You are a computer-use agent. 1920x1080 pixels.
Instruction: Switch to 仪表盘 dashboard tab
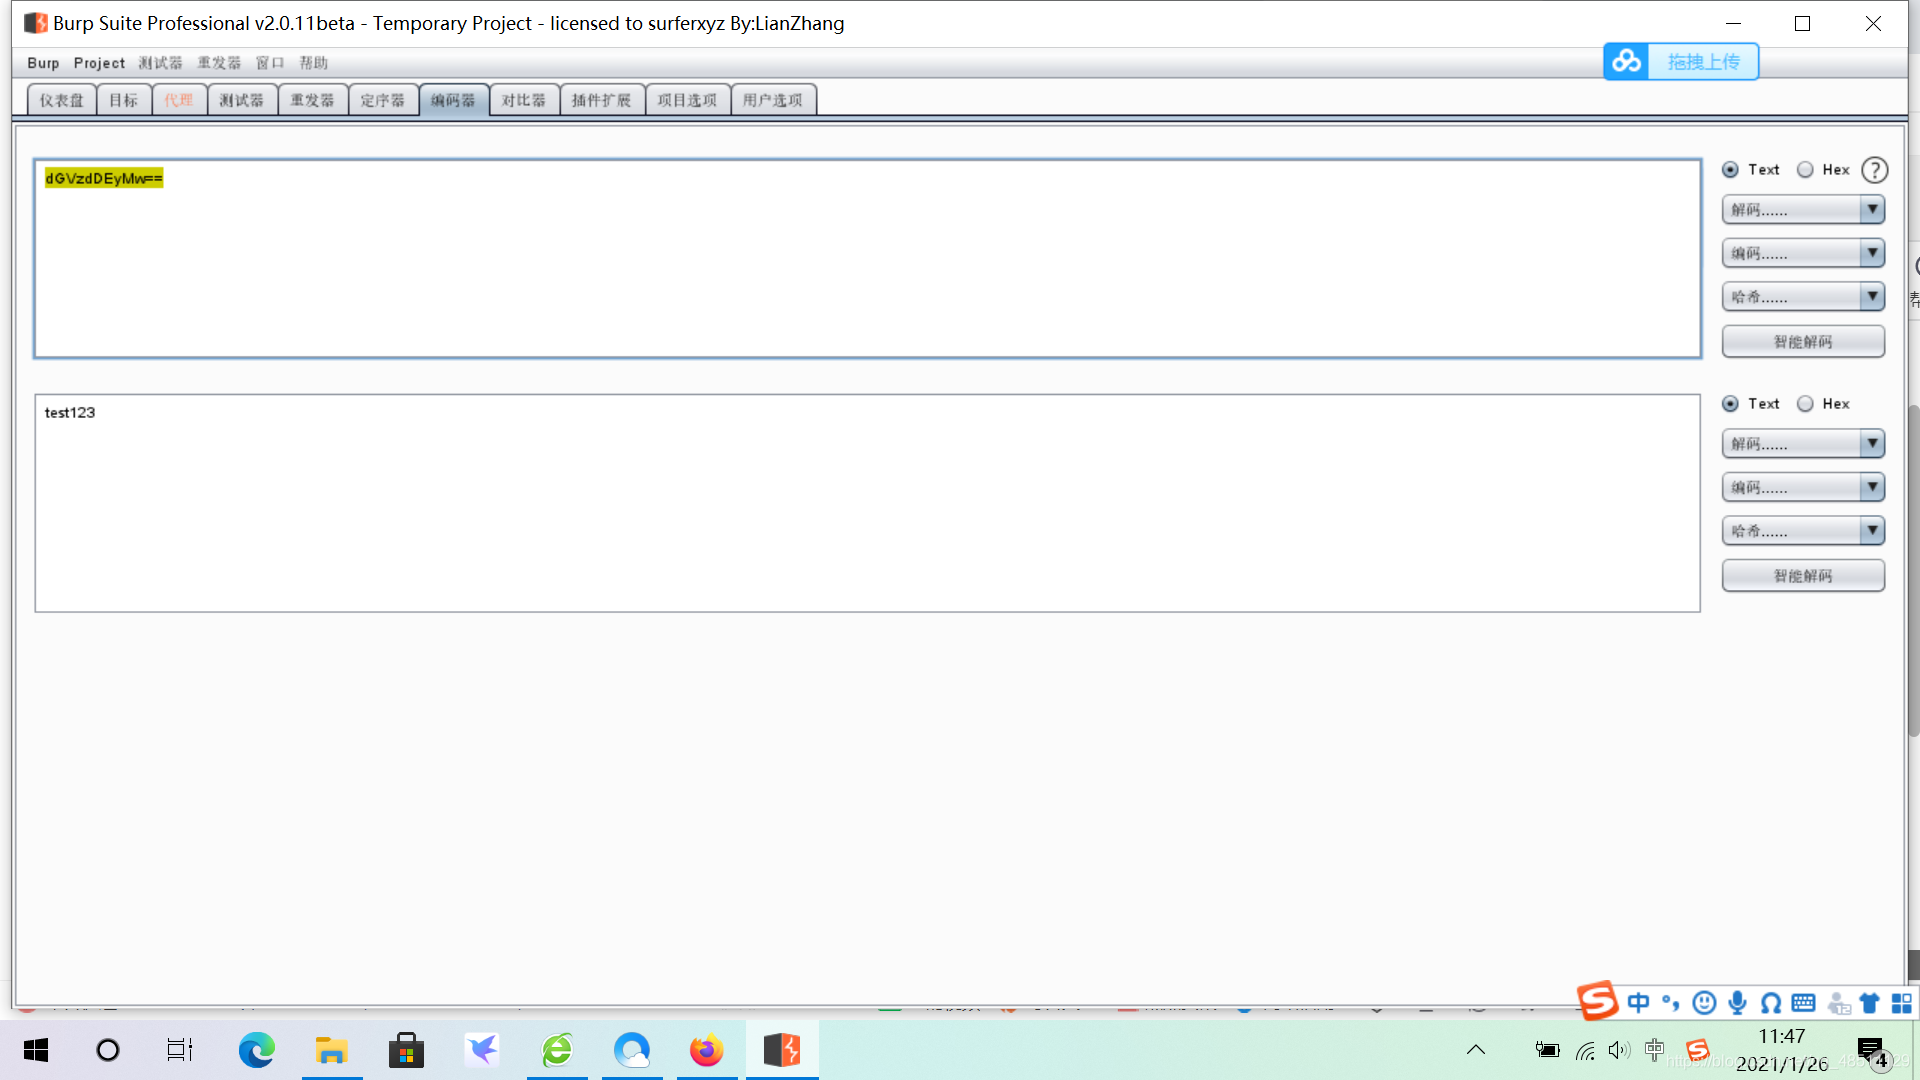[62, 100]
